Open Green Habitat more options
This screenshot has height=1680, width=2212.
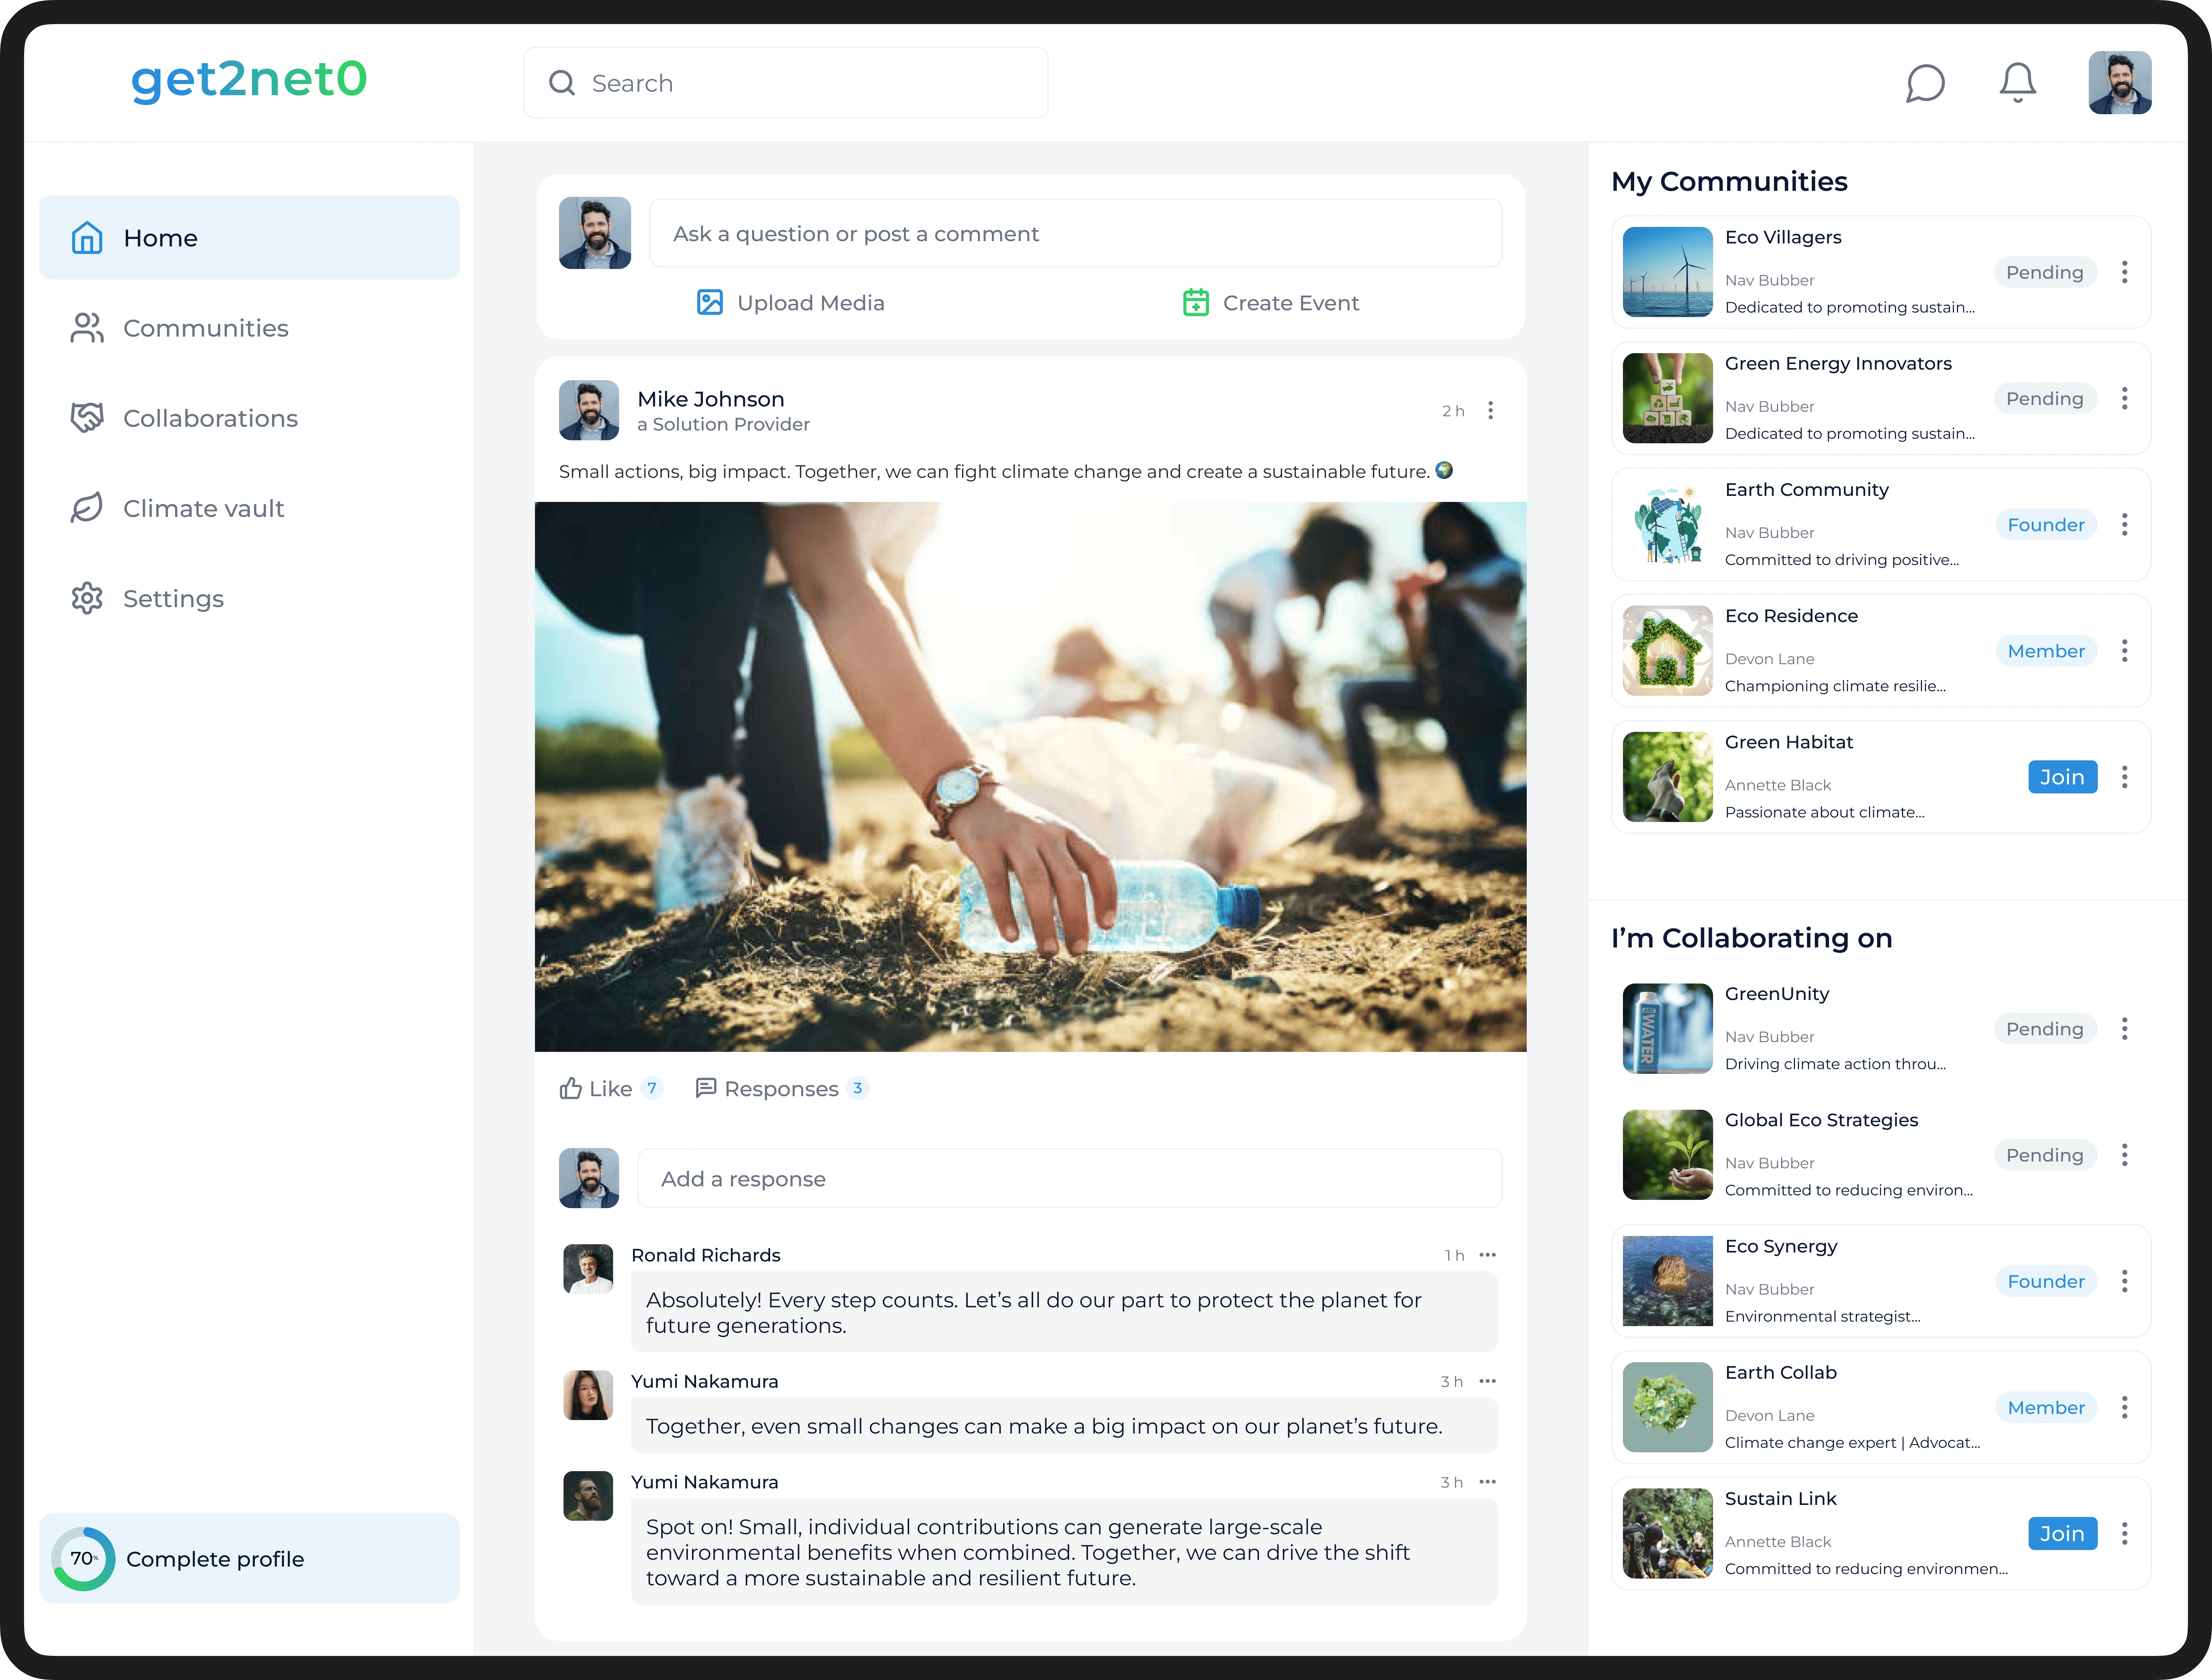tap(2125, 777)
